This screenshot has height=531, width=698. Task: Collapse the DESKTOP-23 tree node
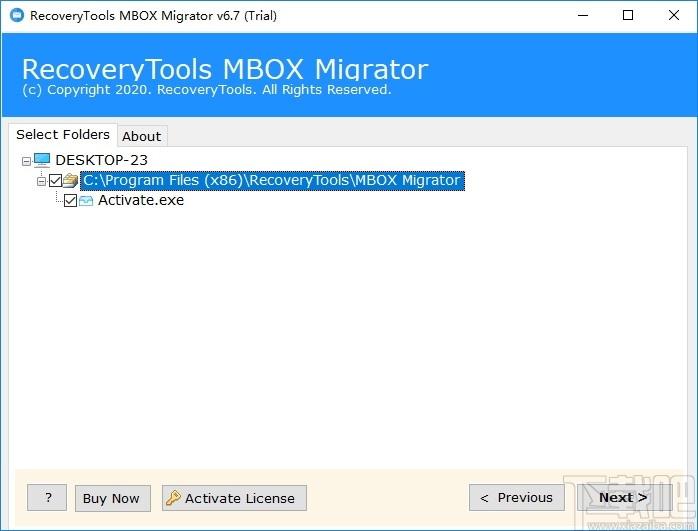point(27,161)
